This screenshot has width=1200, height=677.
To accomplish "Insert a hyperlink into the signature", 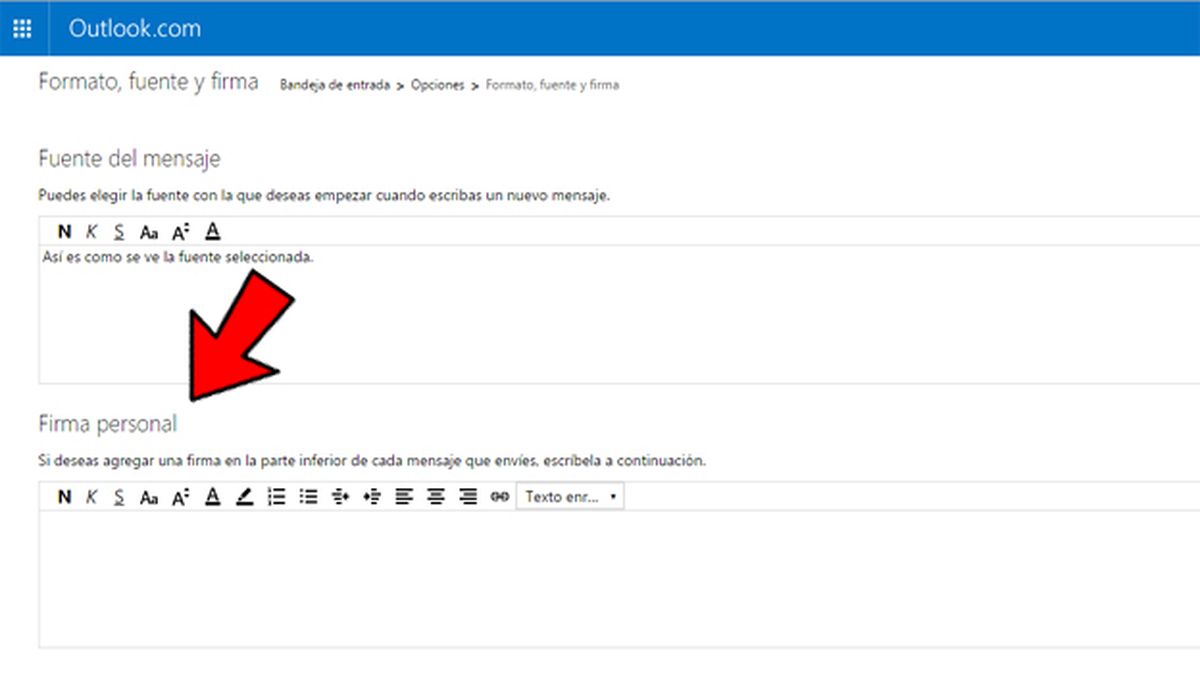I will (x=500, y=496).
